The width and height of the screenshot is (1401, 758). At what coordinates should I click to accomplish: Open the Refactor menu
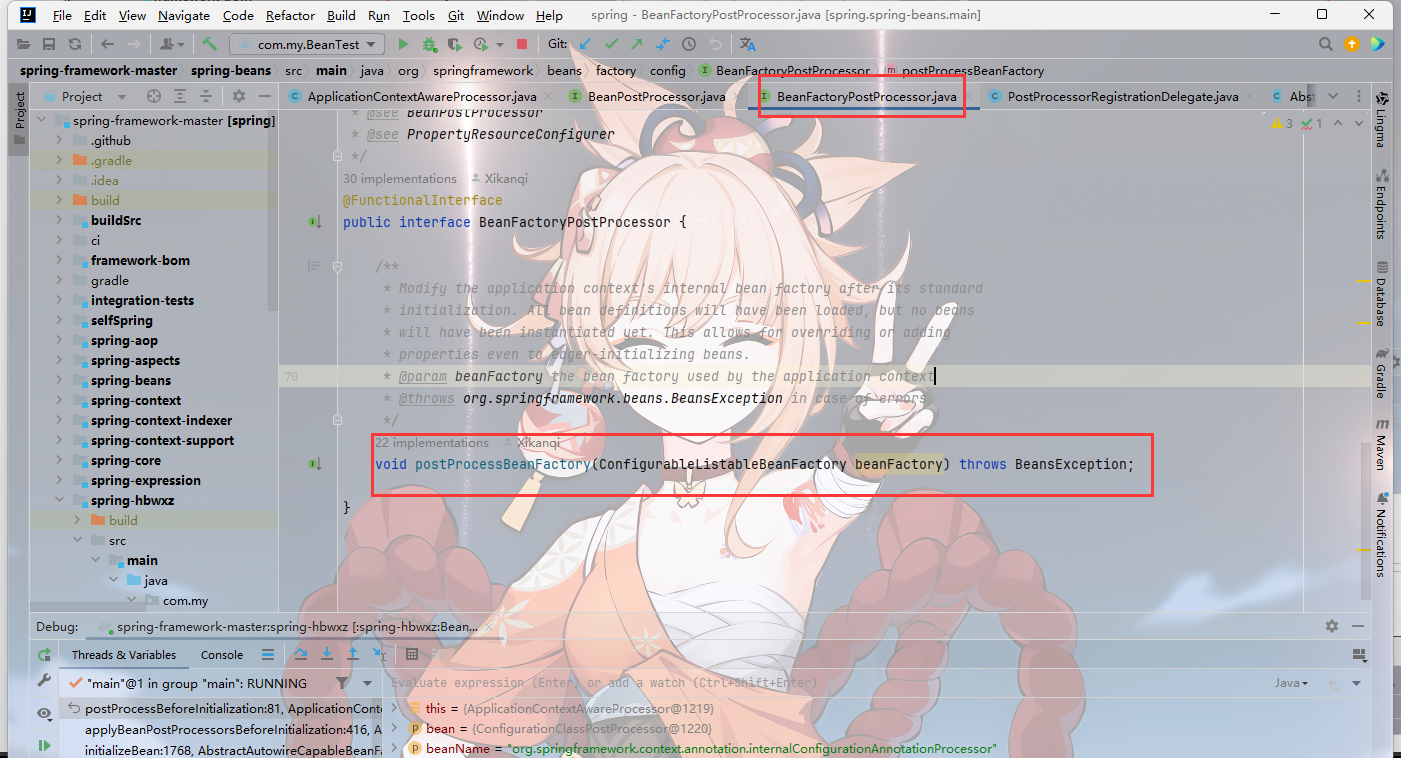point(290,16)
